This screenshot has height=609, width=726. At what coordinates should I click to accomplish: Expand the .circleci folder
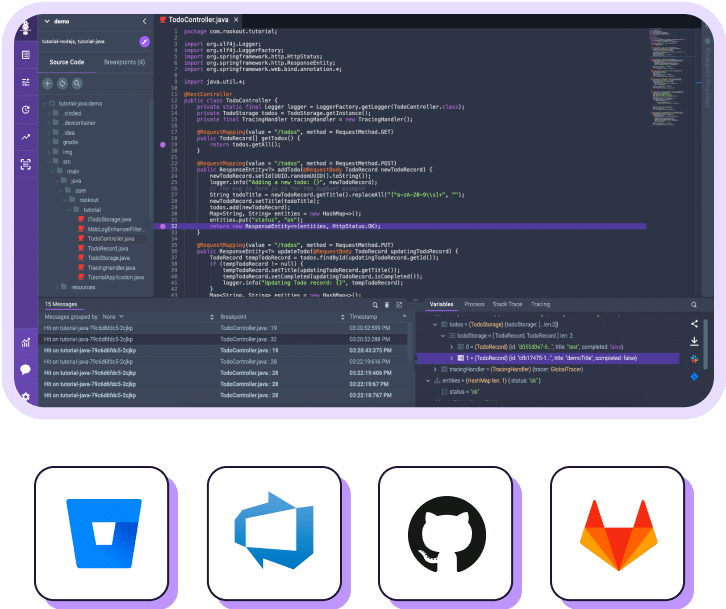[49, 113]
